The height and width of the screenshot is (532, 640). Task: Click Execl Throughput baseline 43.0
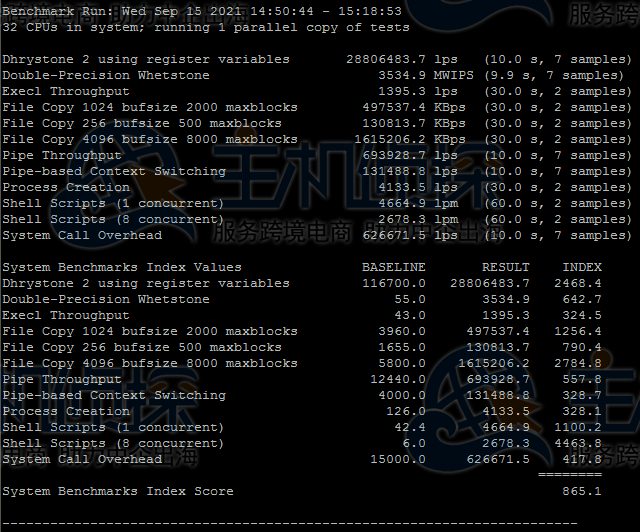(410, 315)
